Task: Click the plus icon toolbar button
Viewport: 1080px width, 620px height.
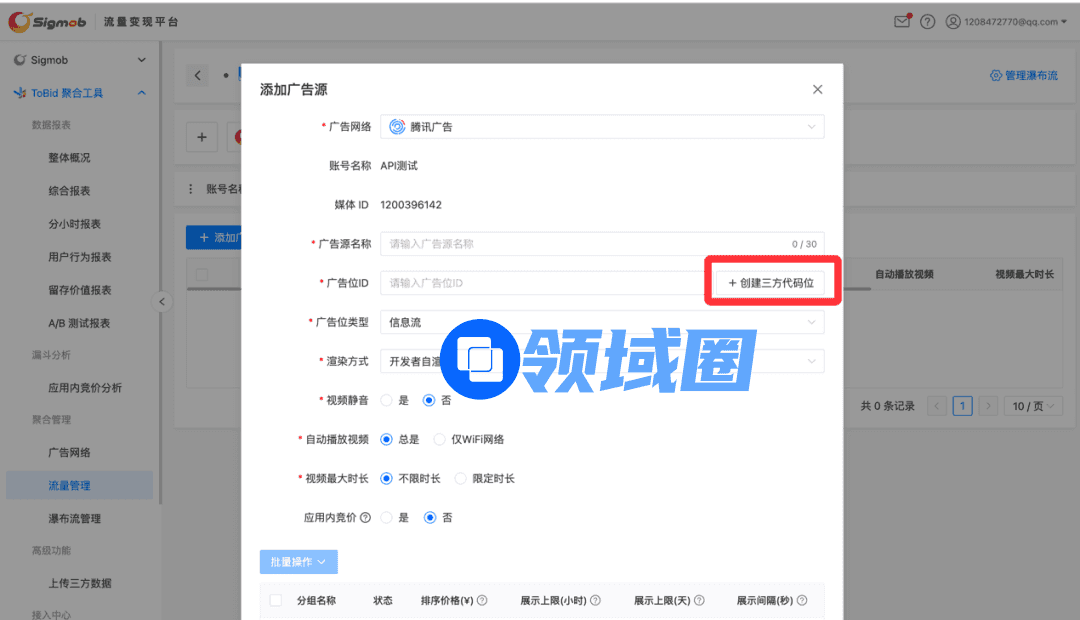Action: point(202,137)
